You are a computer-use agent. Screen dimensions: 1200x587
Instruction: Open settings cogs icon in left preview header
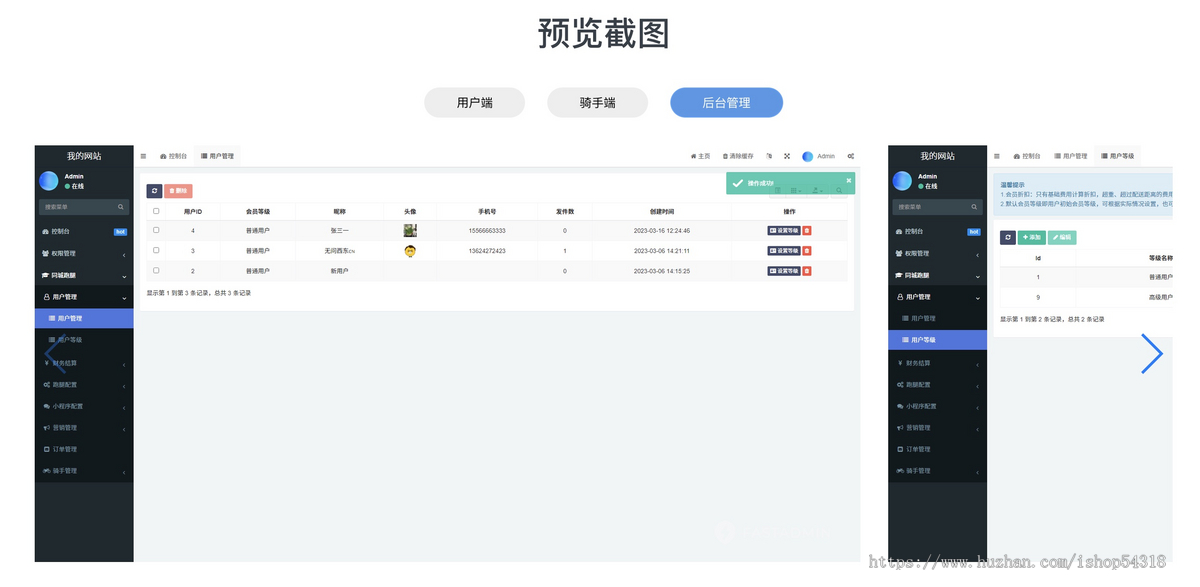tap(851, 156)
